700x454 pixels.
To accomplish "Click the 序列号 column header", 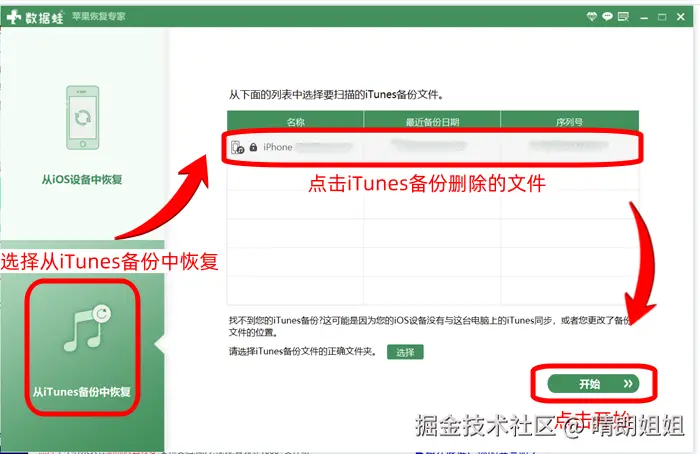I will [570, 121].
